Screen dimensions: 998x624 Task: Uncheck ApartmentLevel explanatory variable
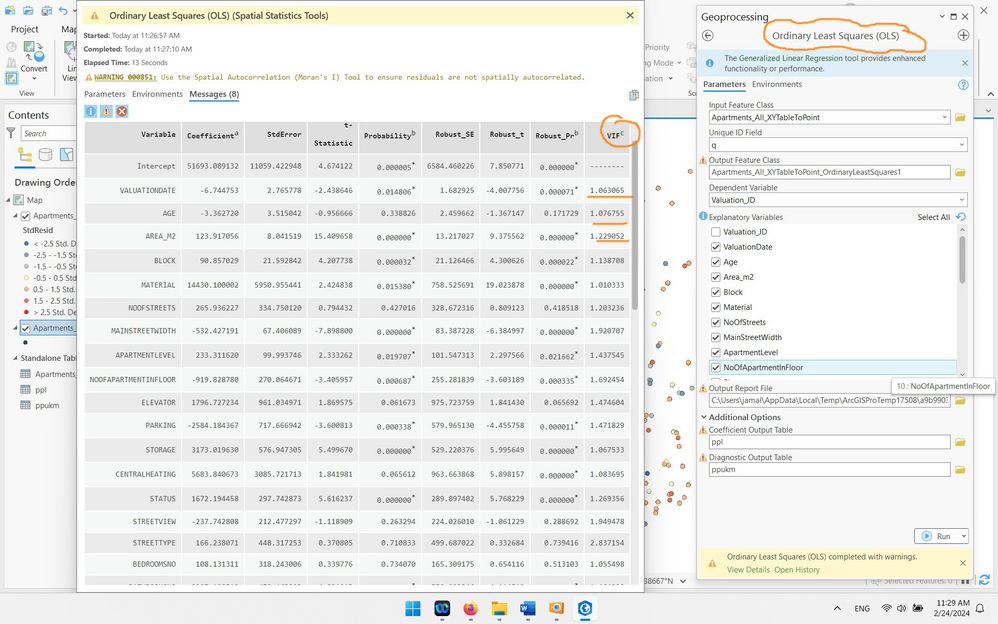pyautogui.click(x=715, y=352)
